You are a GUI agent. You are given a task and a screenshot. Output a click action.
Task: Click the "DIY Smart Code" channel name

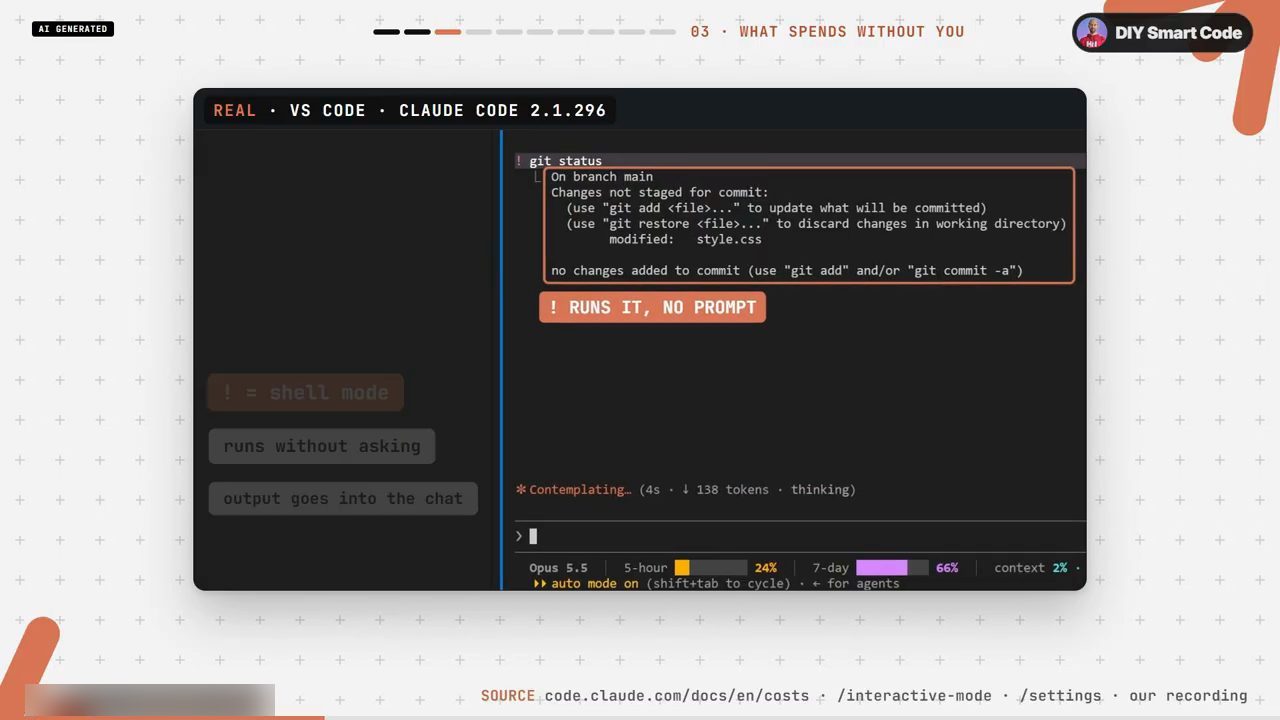tap(1178, 33)
